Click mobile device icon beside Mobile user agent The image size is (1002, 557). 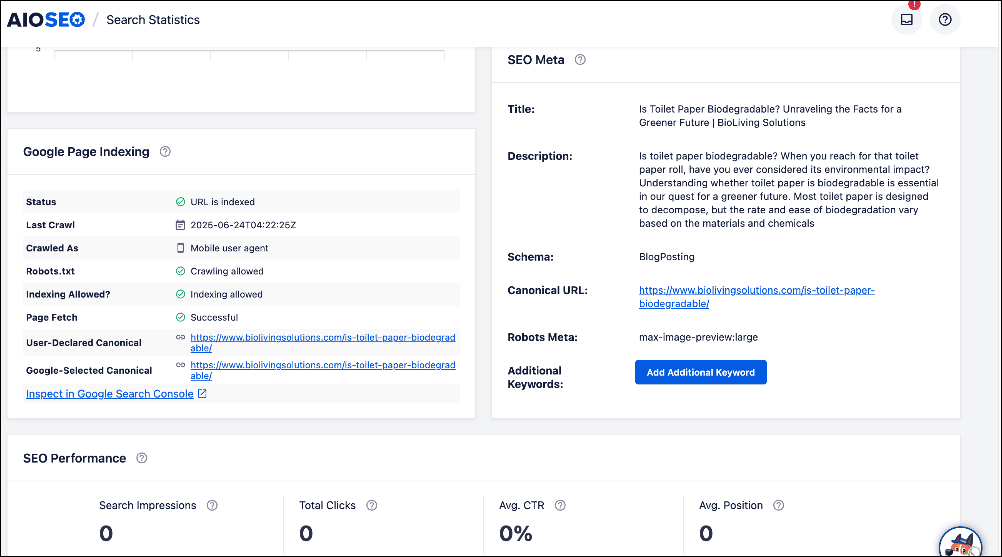[180, 248]
